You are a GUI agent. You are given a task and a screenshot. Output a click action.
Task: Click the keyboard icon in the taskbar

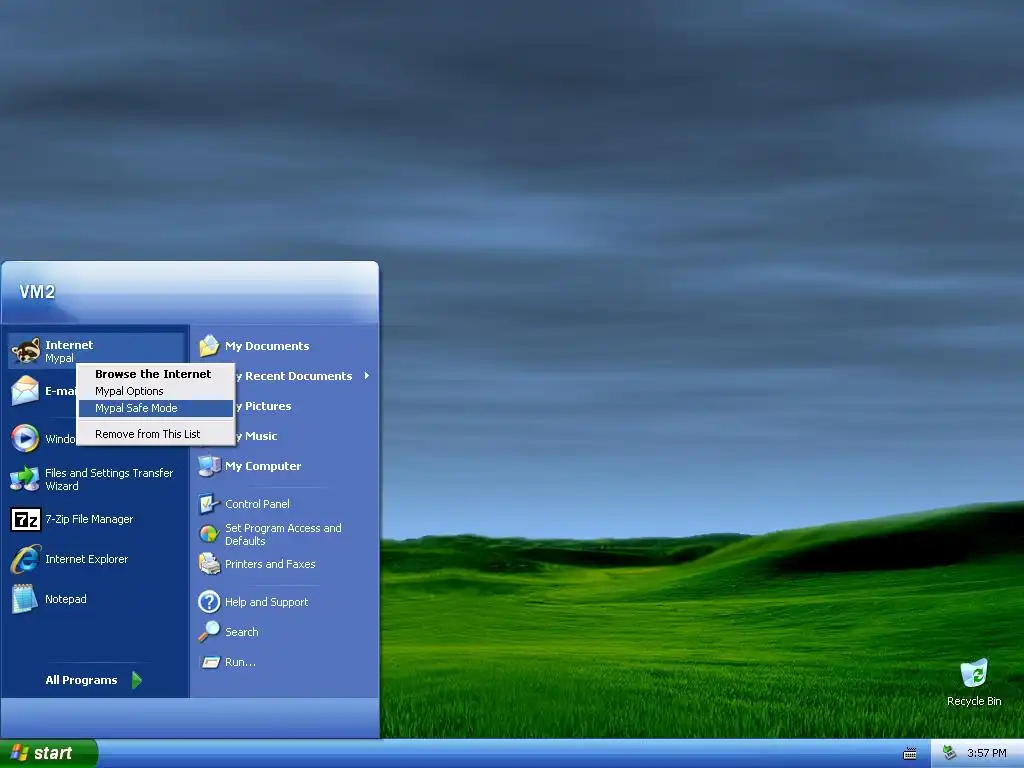[910, 754]
